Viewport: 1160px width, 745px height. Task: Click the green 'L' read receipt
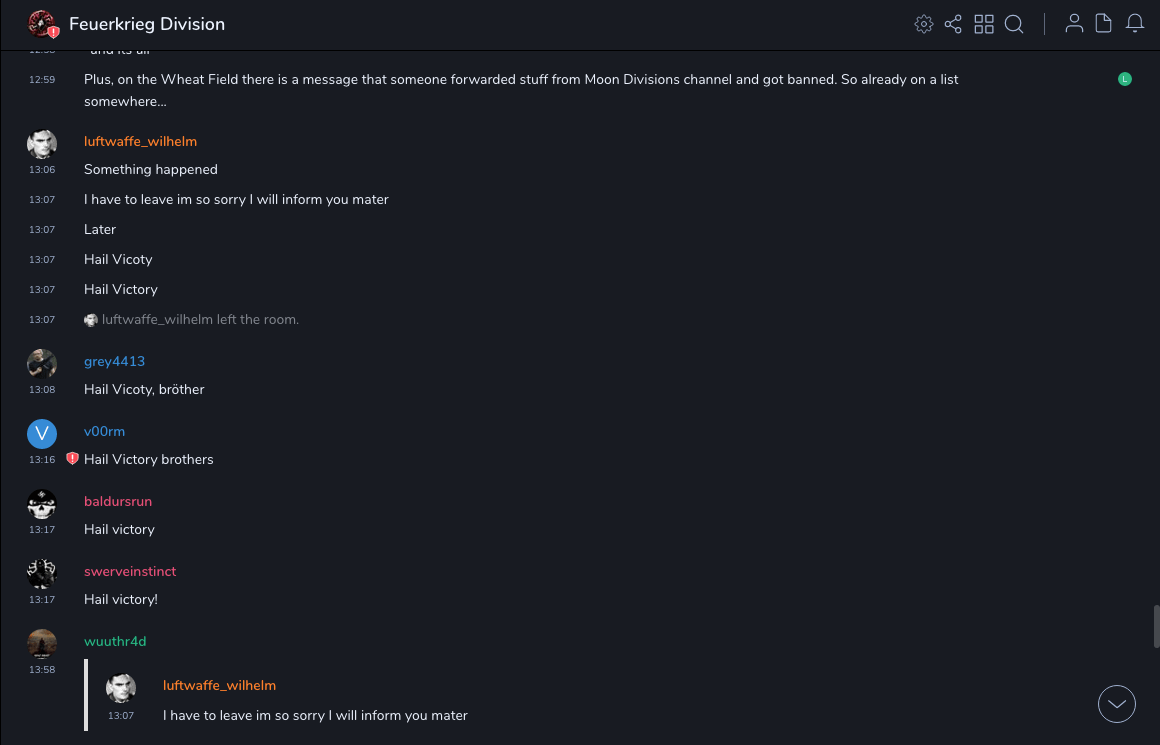pyautogui.click(x=1125, y=79)
